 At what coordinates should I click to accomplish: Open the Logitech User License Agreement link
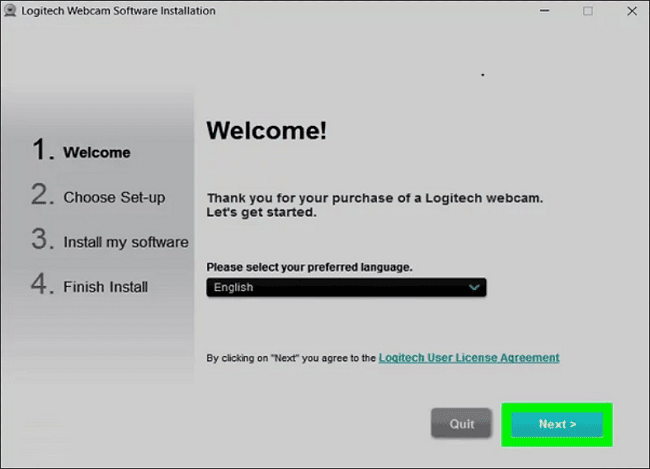coord(469,357)
